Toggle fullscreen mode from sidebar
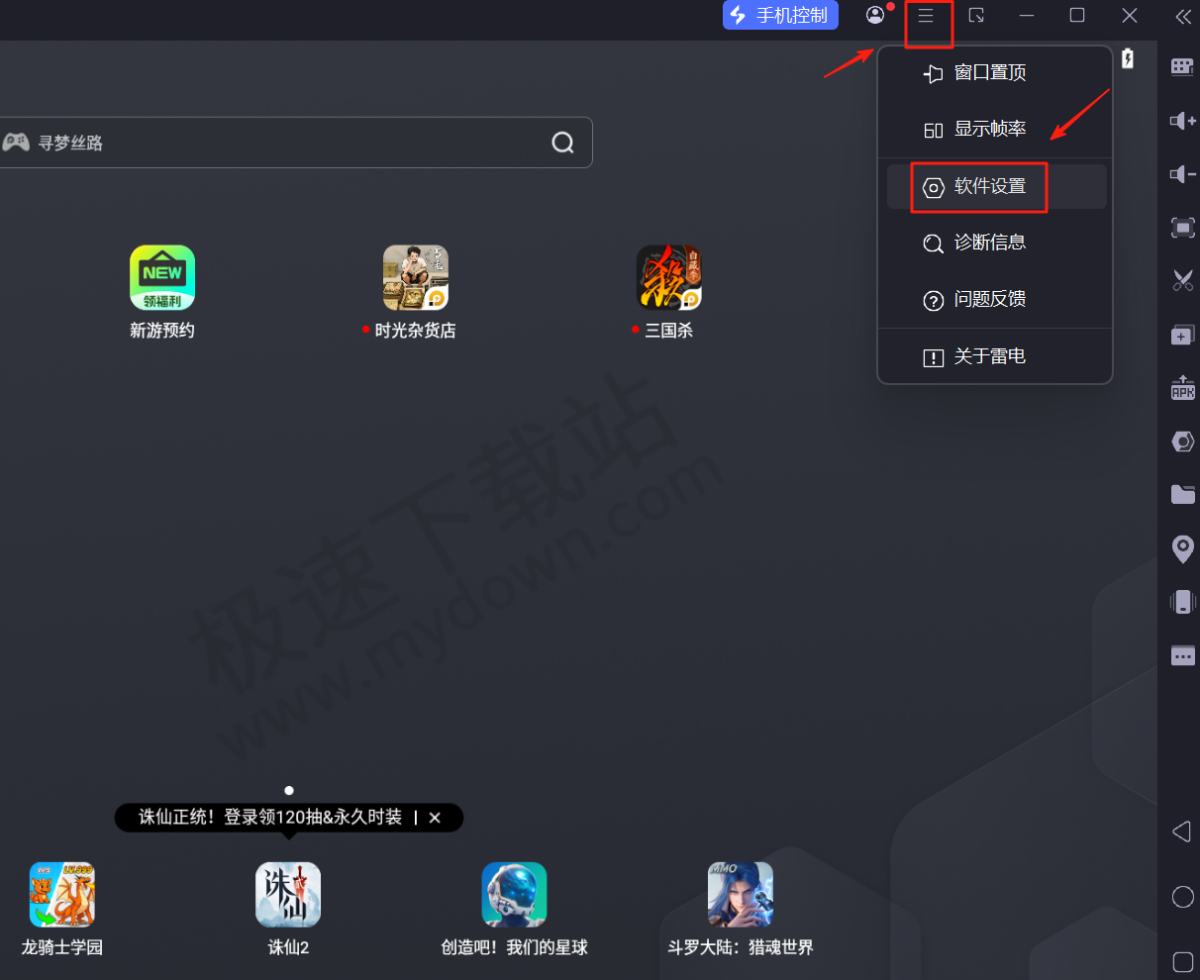Screen dimensions: 1200x980 [x=1182, y=228]
